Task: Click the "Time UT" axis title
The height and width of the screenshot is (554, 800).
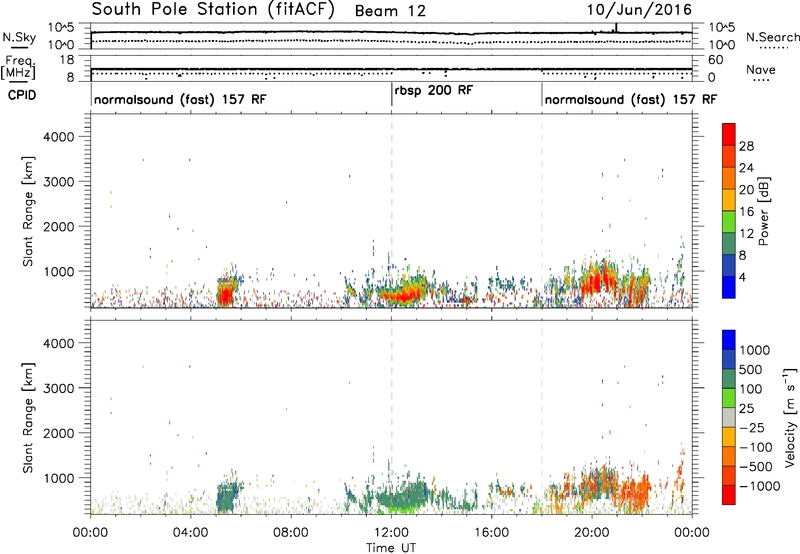Action: point(391,548)
